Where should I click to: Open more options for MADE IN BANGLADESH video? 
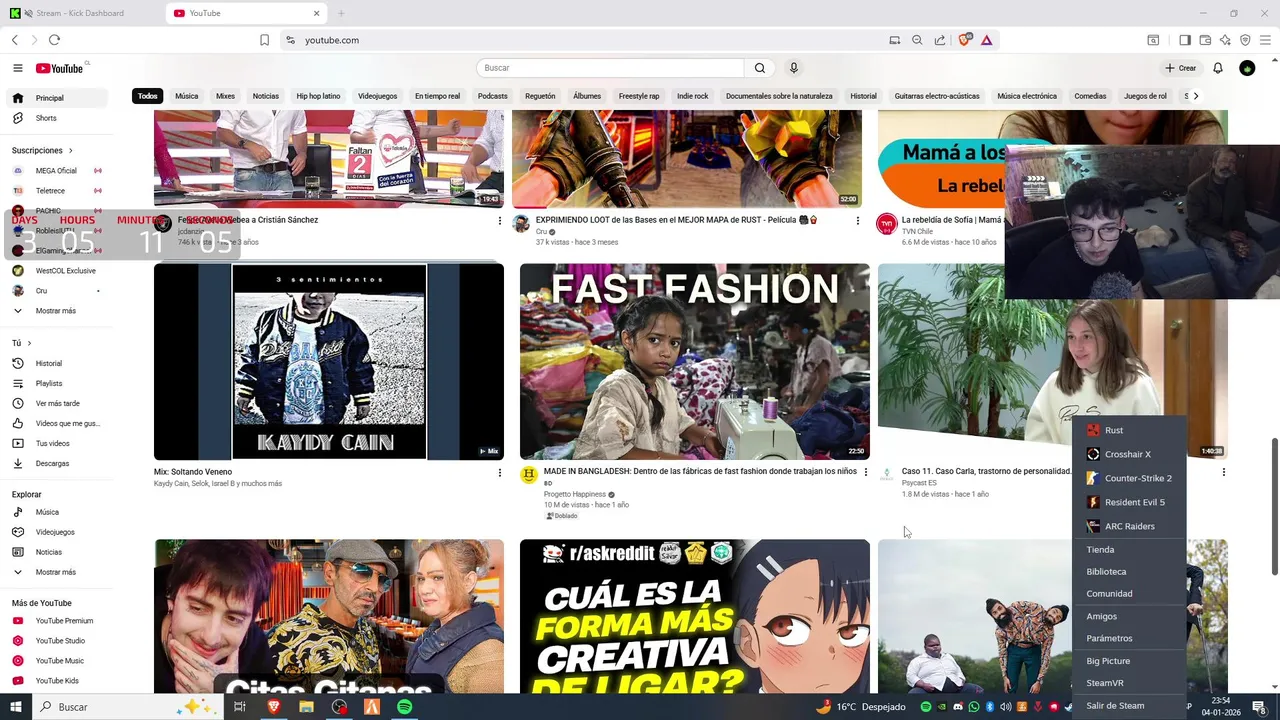(x=866, y=472)
